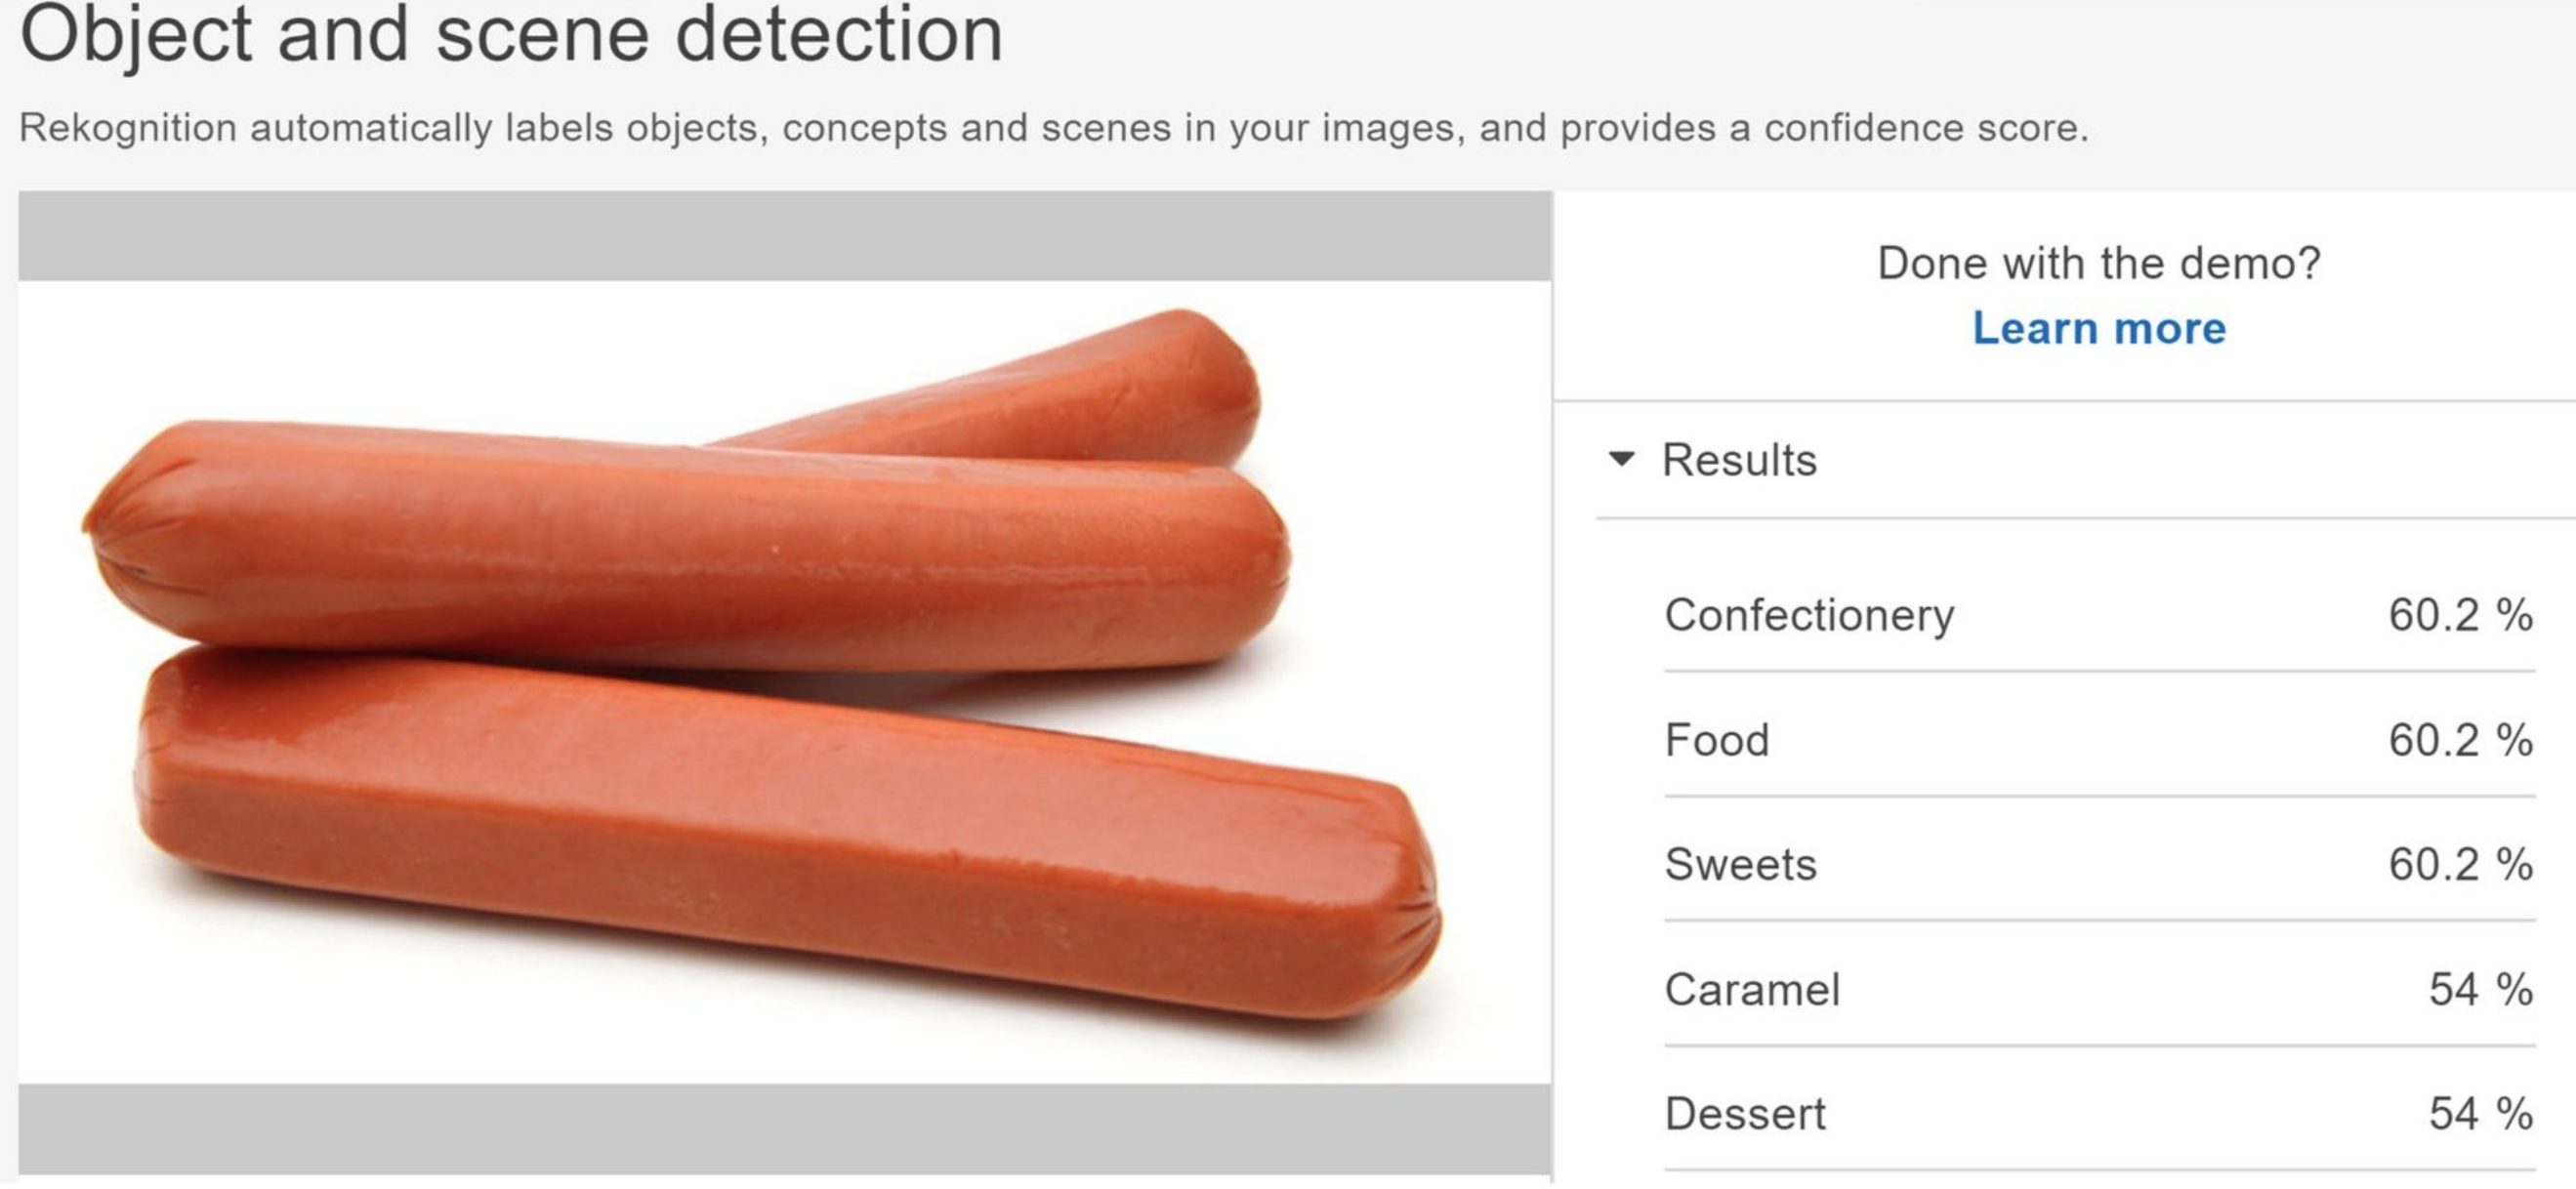The image size is (2576, 1189).
Task: Click the Done with the demo? text
Action: [x=2099, y=263]
